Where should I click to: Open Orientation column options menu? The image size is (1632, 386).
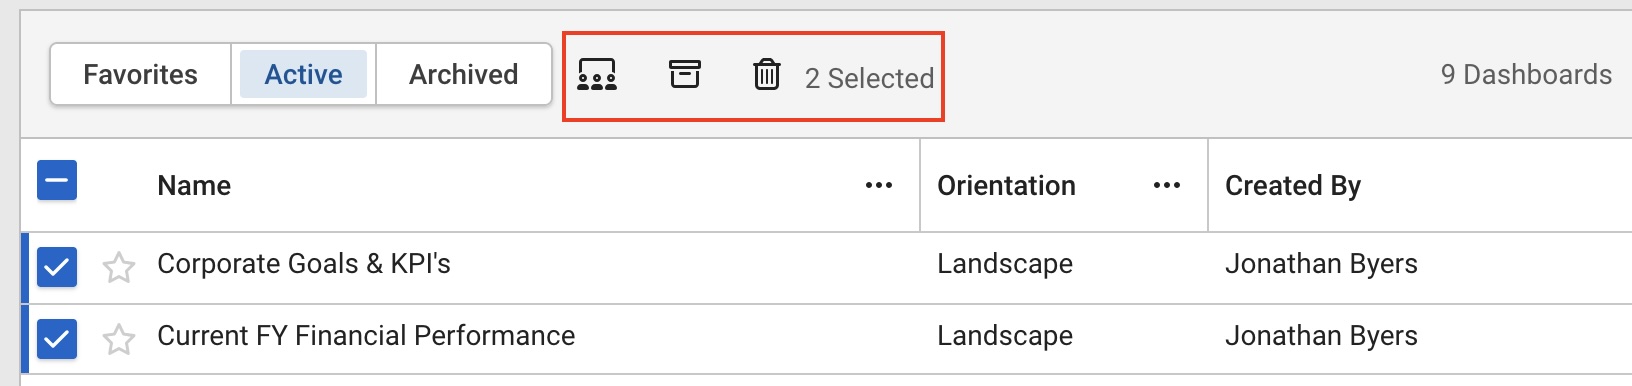point(1167,186)
